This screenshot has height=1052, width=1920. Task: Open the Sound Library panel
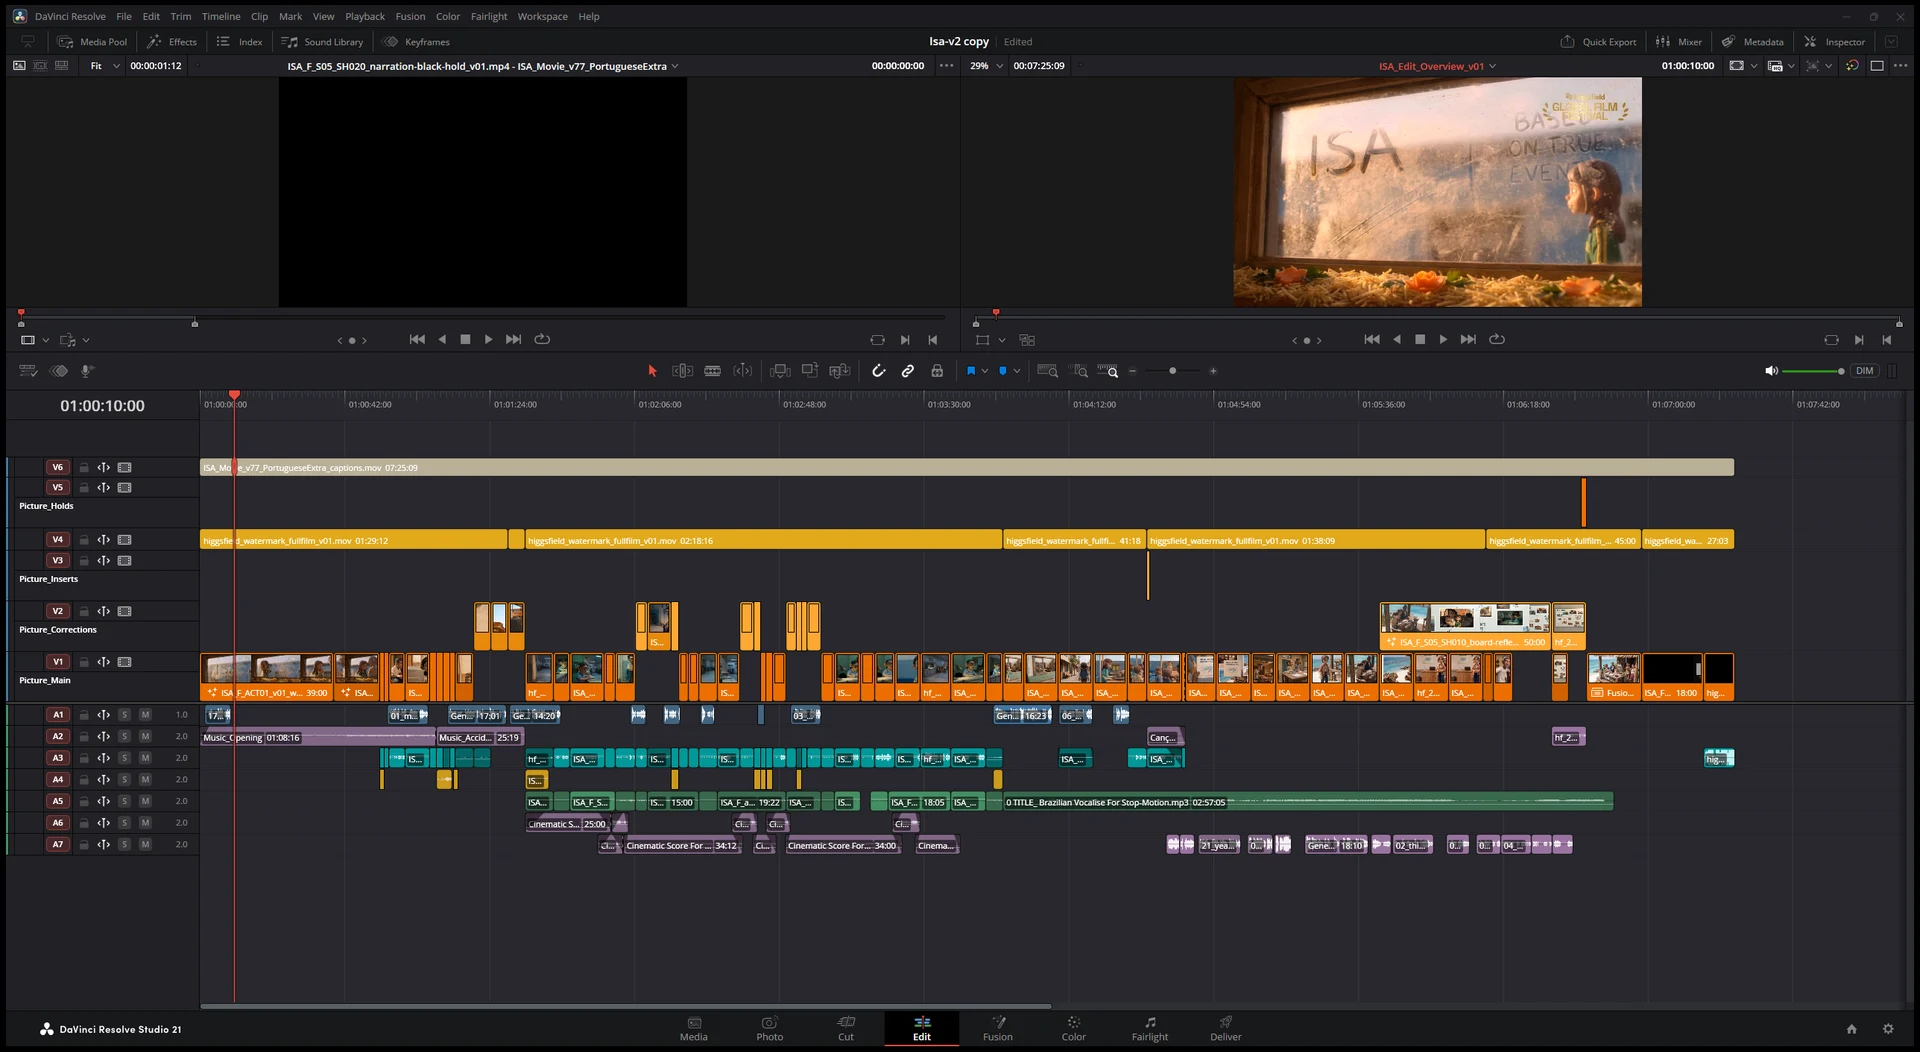click(323, 42)
